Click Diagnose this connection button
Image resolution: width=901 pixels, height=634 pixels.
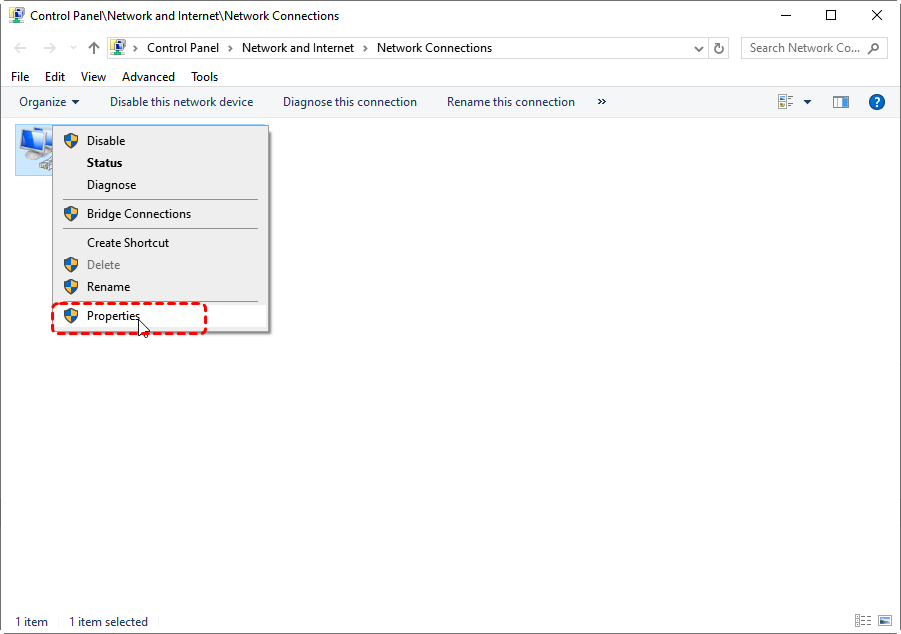[350, 102]
